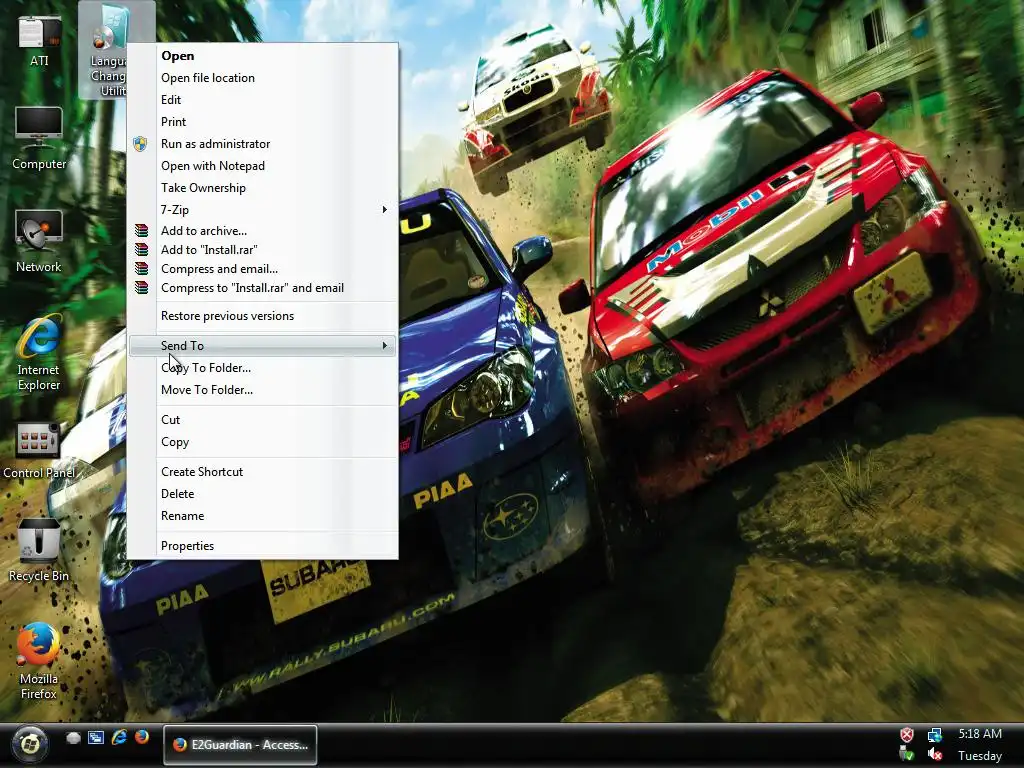1024x768 pixels.
Task: Select Restore previous versions
Action: 263,316
